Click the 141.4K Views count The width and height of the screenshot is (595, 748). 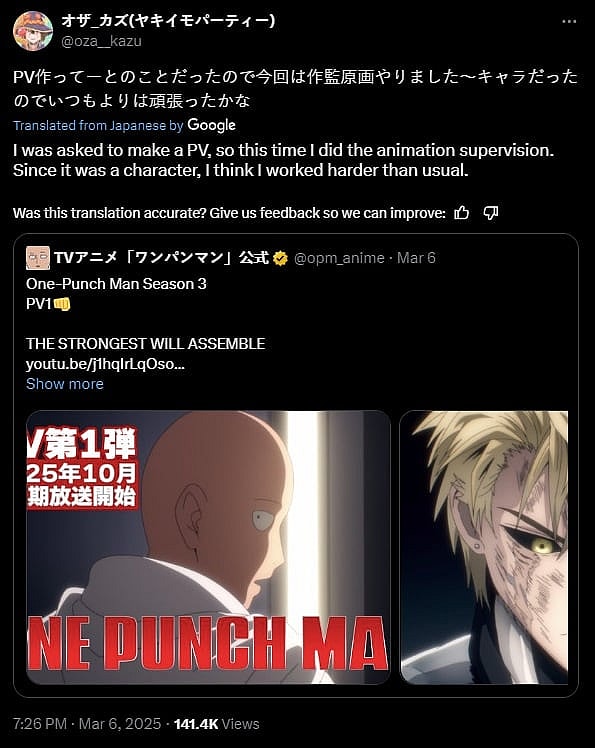(217, 724)
